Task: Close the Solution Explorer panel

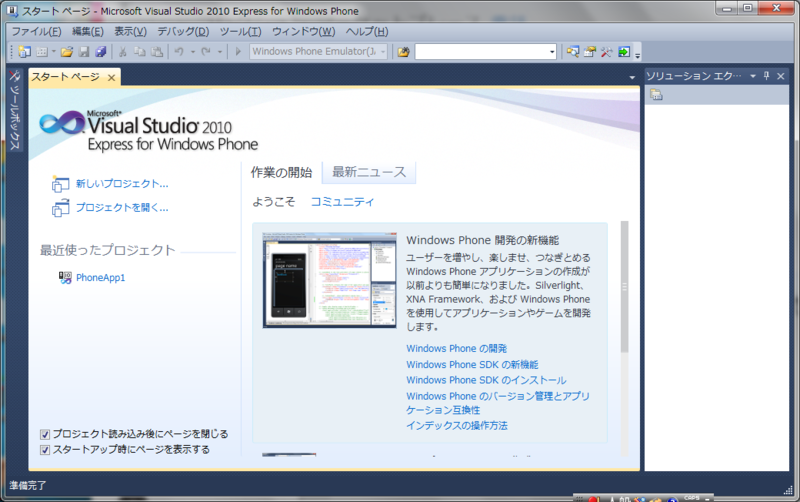Action: pos(781,76)
